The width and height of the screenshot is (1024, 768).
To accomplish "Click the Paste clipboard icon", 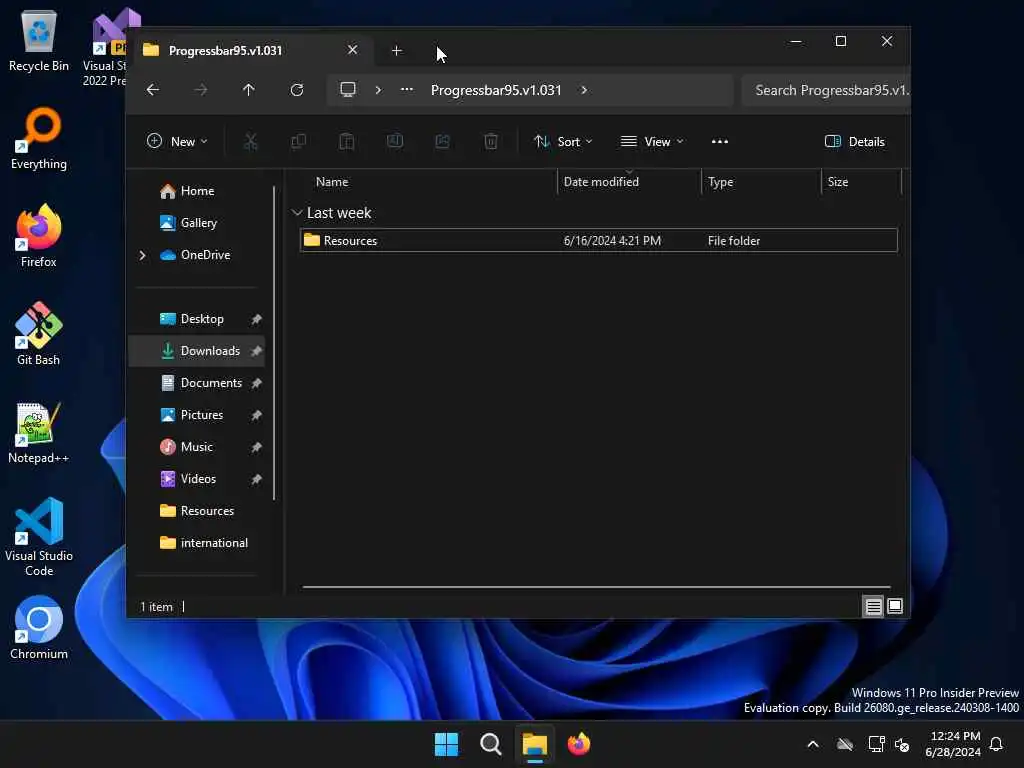I will [347, 142].
